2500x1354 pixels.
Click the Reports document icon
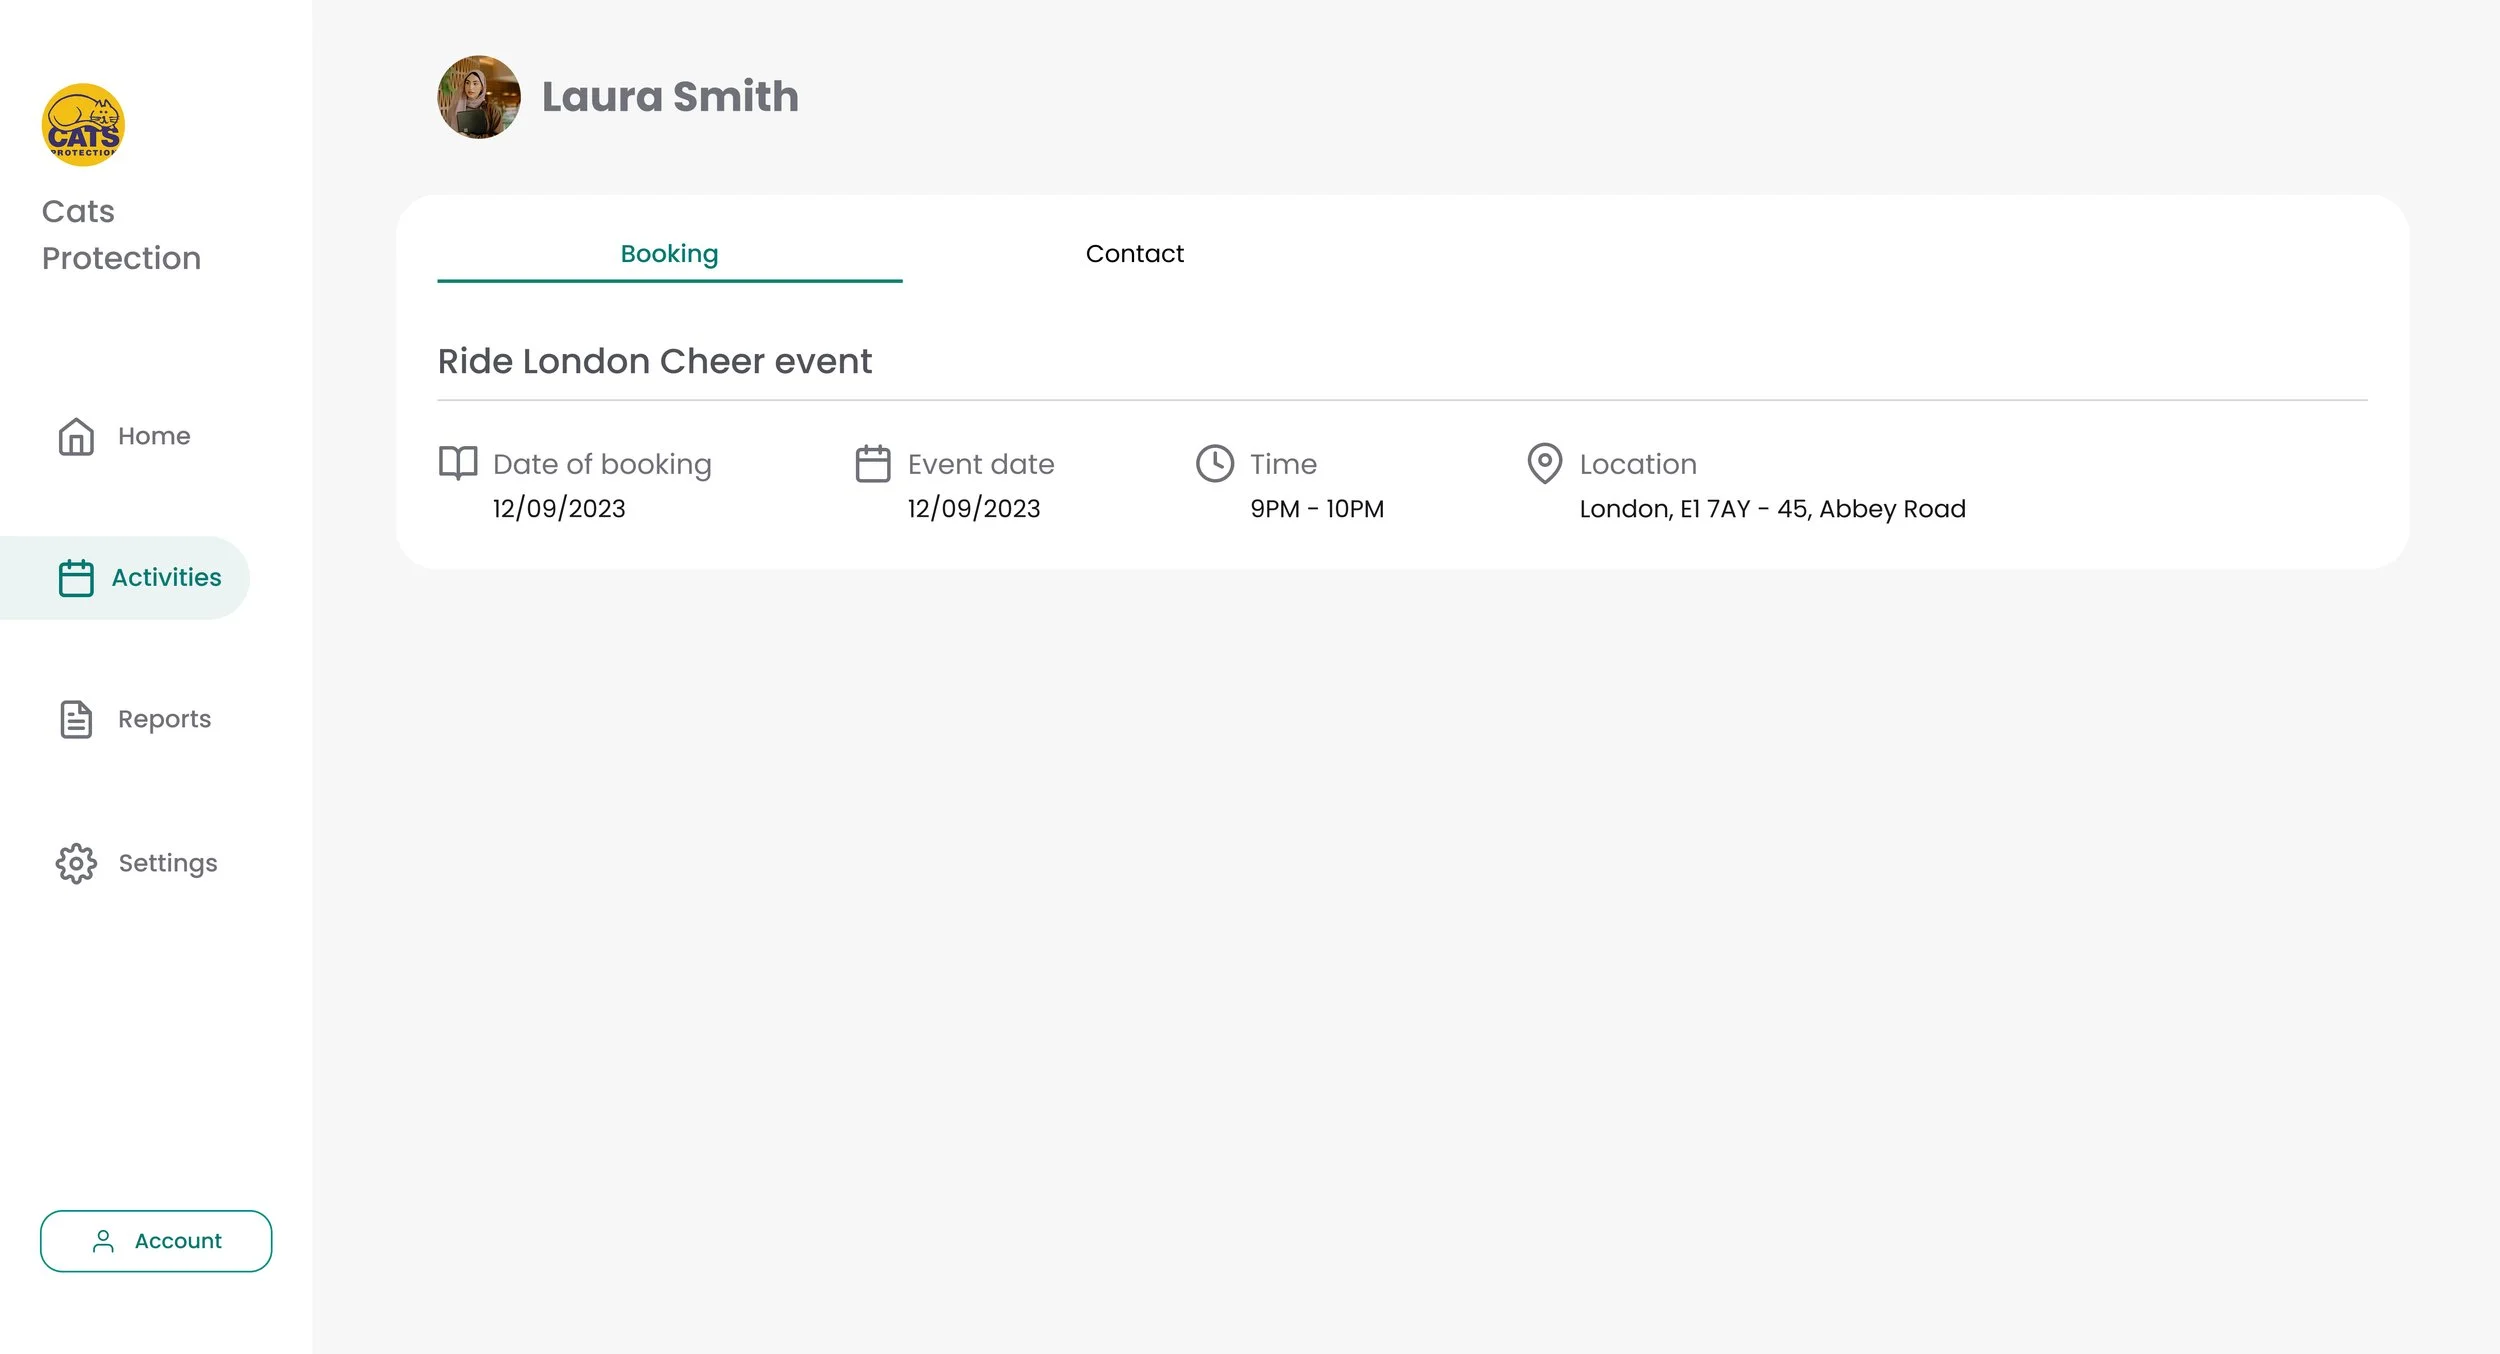click(76, 720)
